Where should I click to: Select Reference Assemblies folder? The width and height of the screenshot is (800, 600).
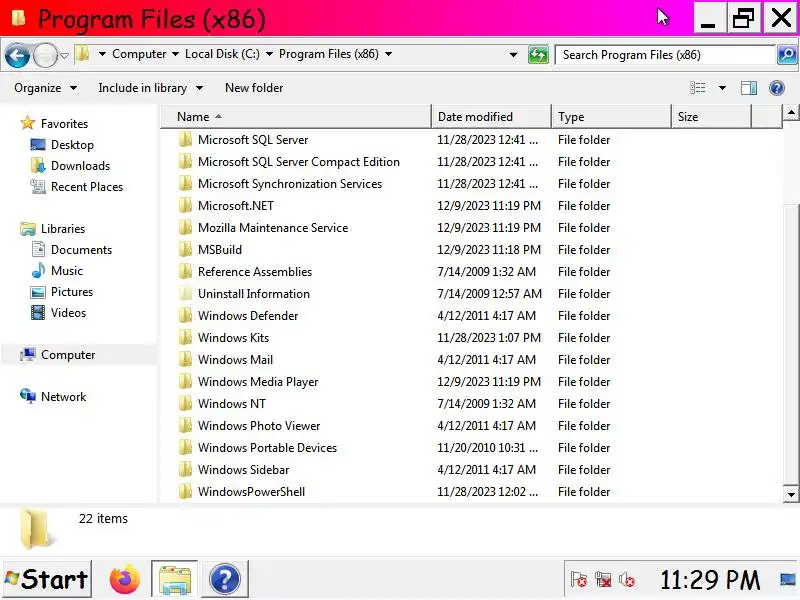(x=255, y=271)
